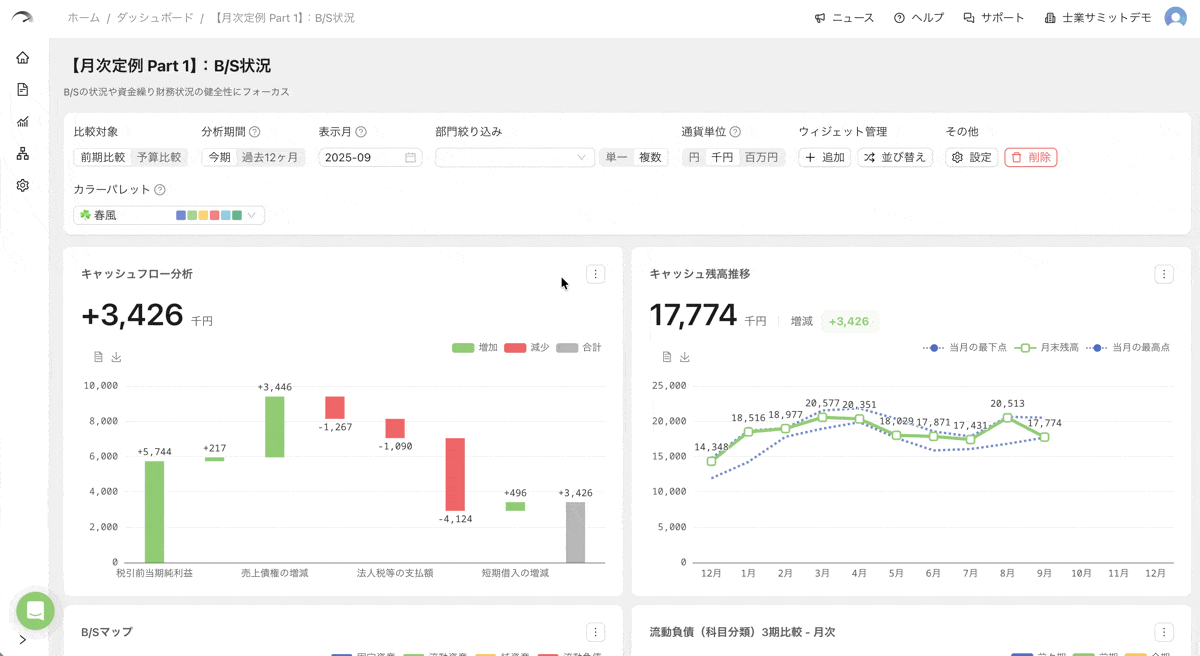Open the organization tree sidebar icon

click(22, 154)
